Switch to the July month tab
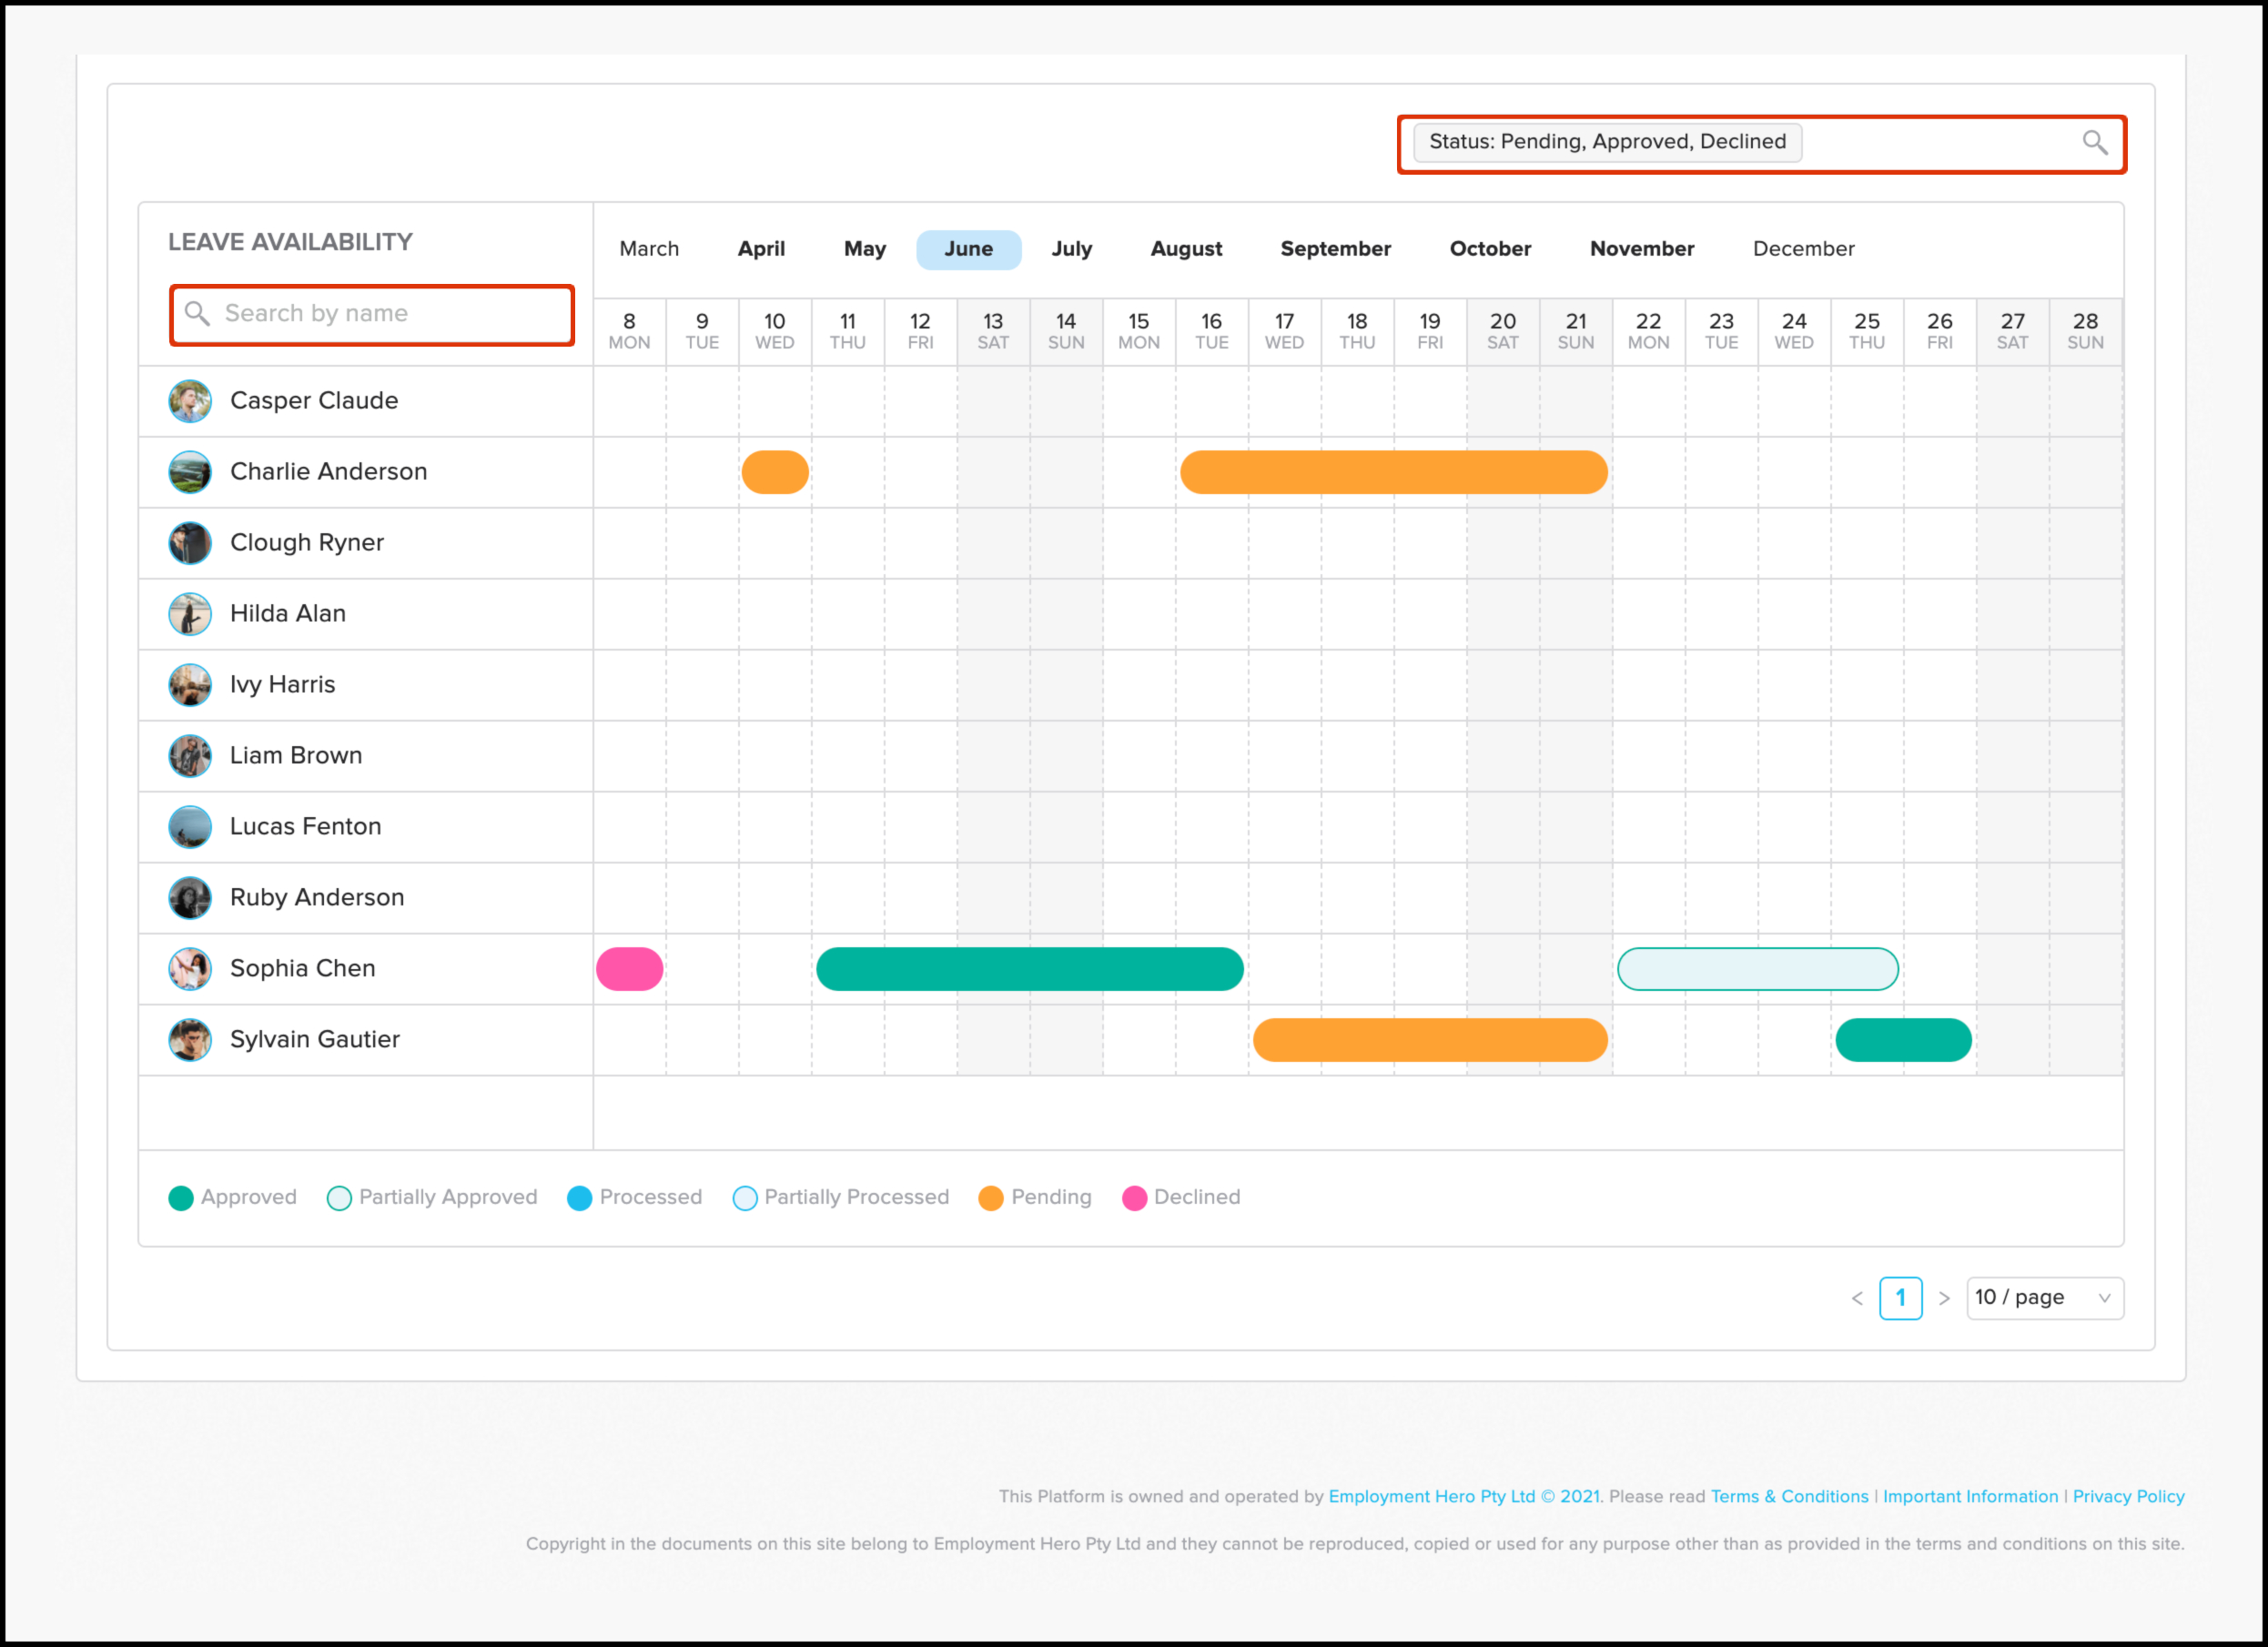 click(1071, 249)
